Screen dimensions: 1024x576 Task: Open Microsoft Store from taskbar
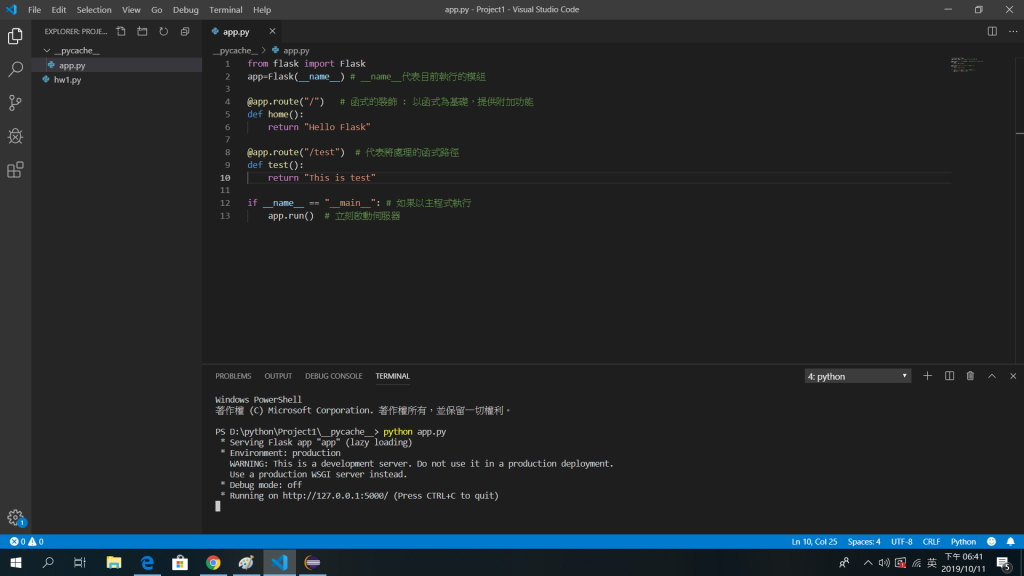(180, 562)
